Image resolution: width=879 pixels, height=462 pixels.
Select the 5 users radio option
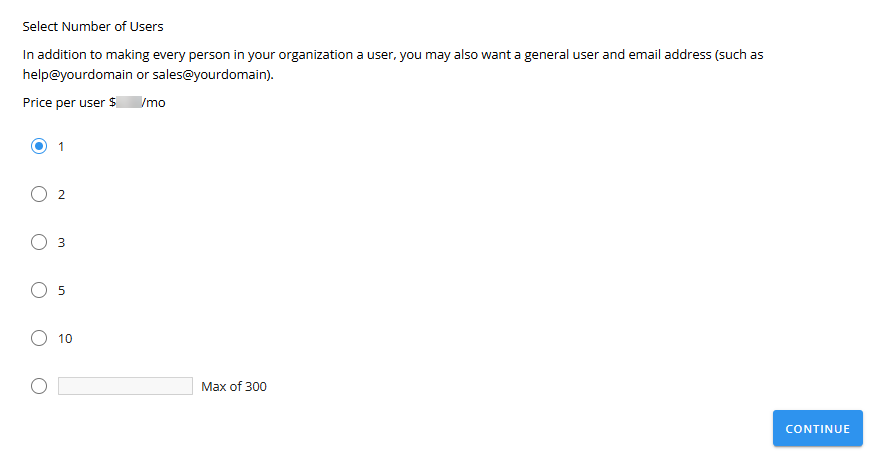[39, 290]
